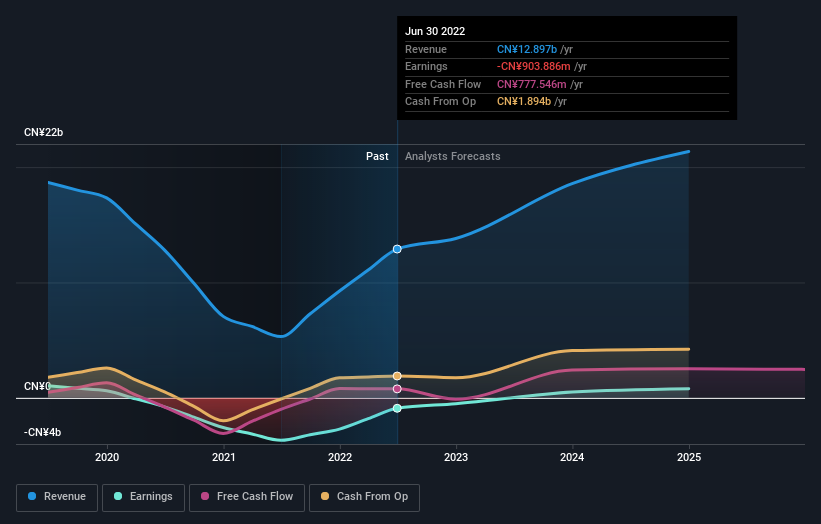Click the Earnings label in the tooltip
The width and height of the screenshot is (821, 524).
(426, 66)
